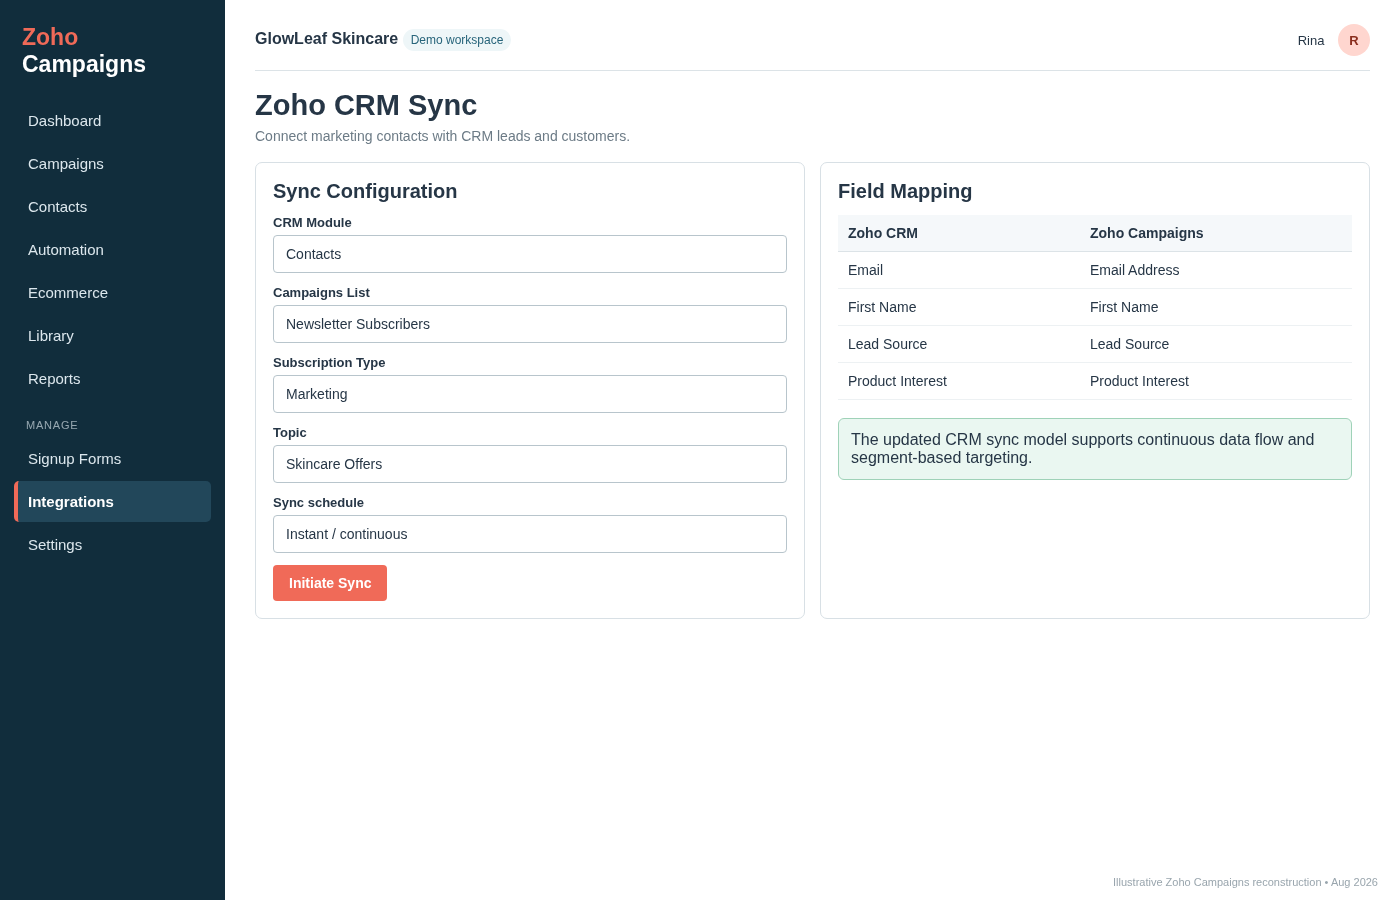
Task: Click the Sync Configuration heading
Action: [x=365, y=191]
